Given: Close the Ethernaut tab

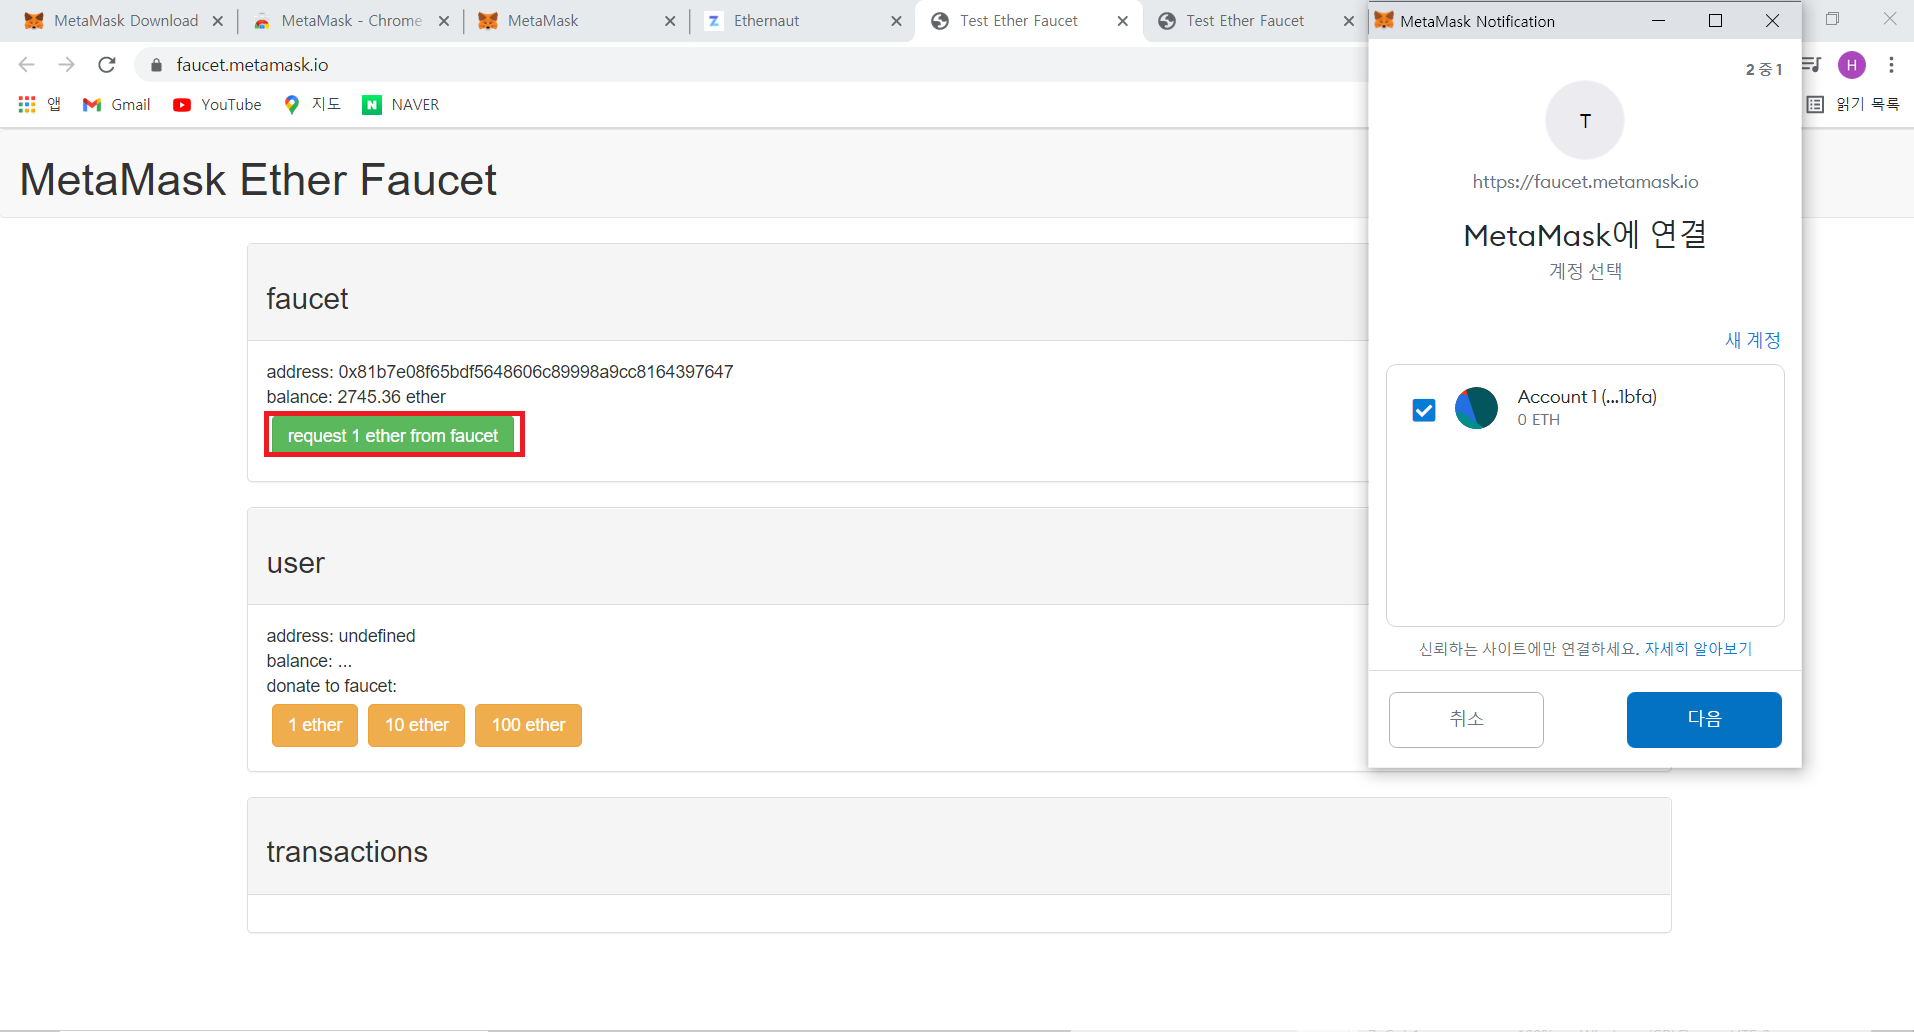Looking at the screenshot, I should [896, 21].
